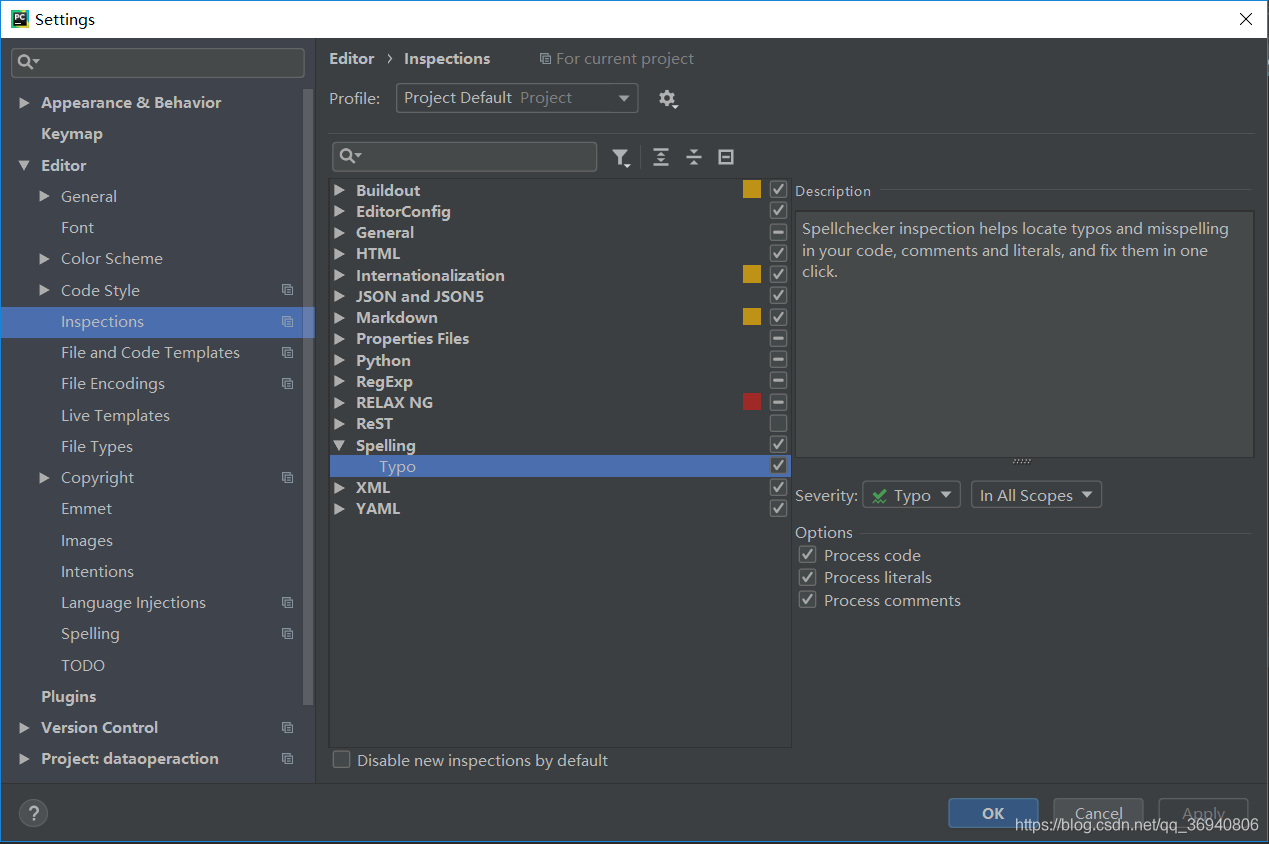
Task: Click the PyCharm icon in title bar
Action: [19, 19]
